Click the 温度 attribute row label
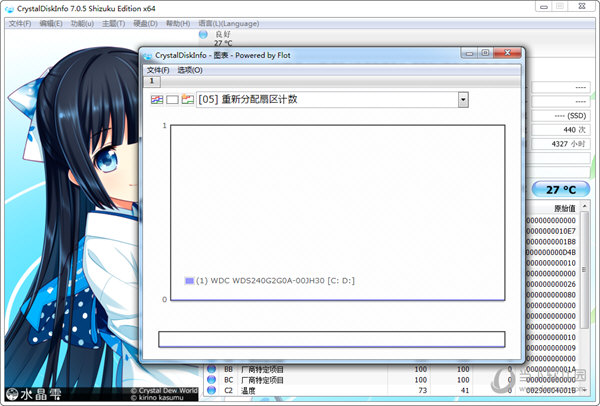This screenshot has width=600, height=406. (x=248, y=391)
